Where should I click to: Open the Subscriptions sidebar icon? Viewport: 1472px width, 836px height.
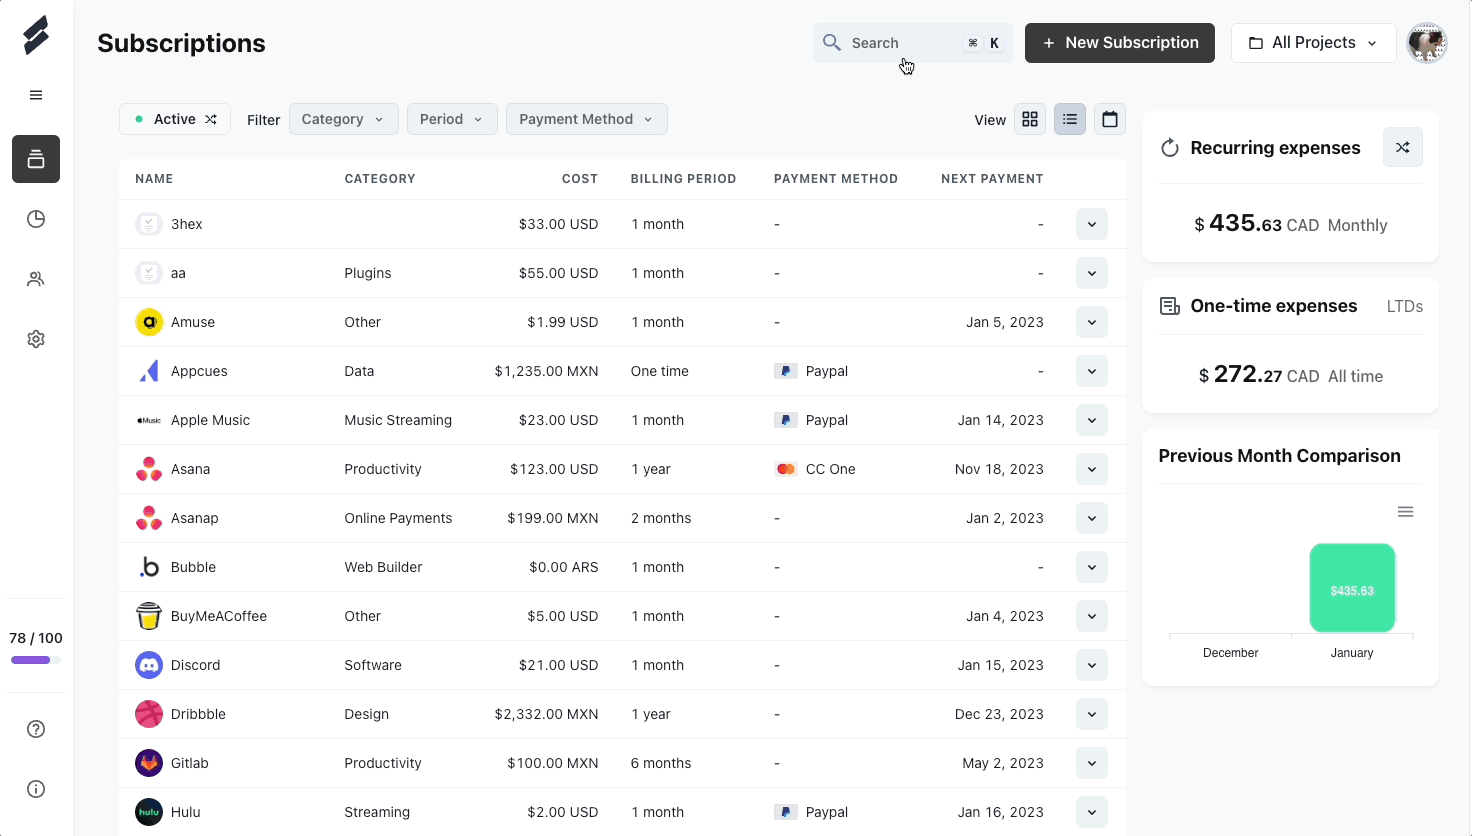[x=36, y=159]
